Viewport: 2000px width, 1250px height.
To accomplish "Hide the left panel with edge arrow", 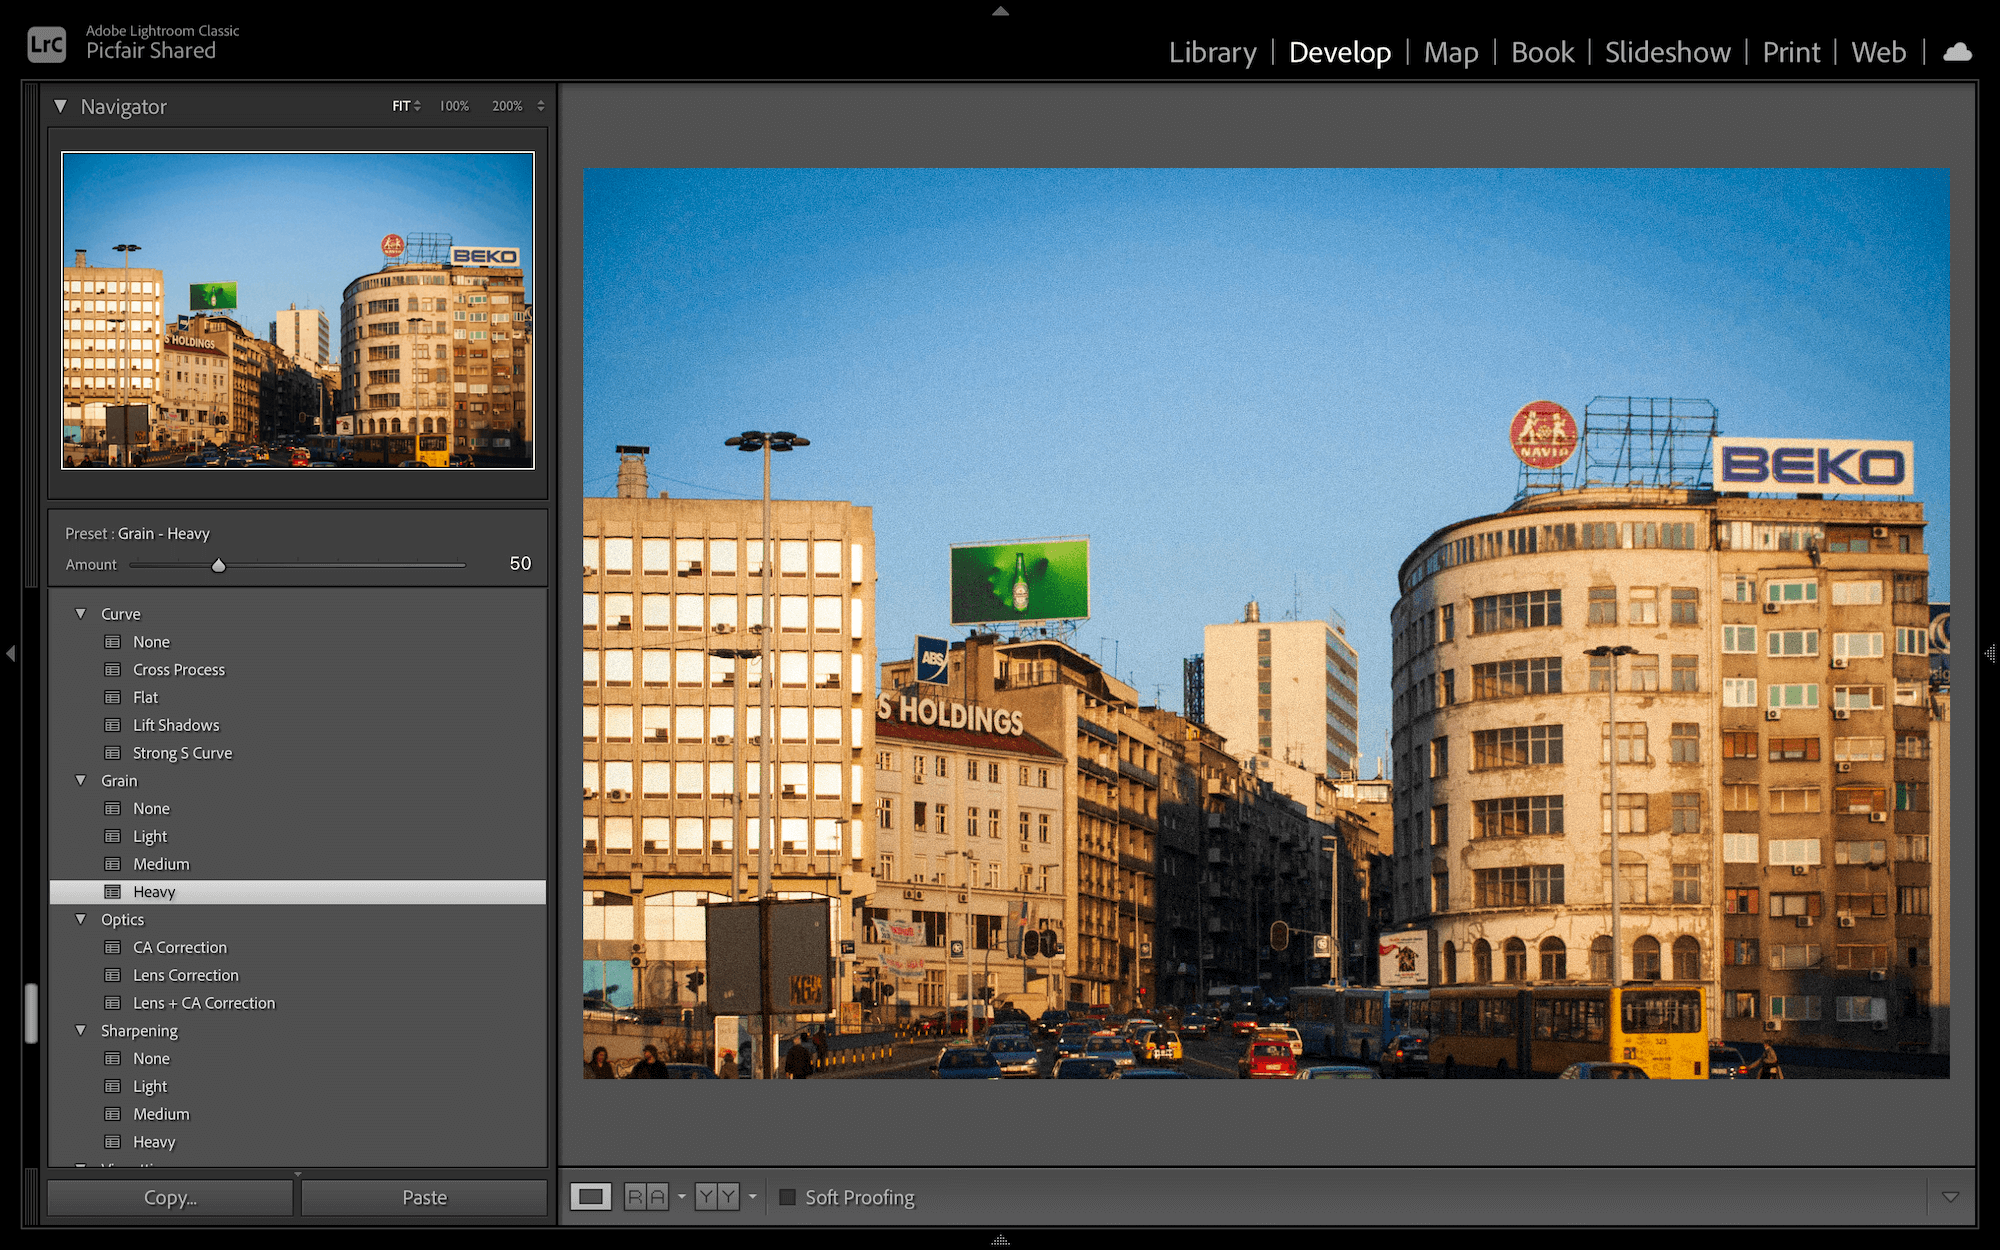I will pos(10,653).
